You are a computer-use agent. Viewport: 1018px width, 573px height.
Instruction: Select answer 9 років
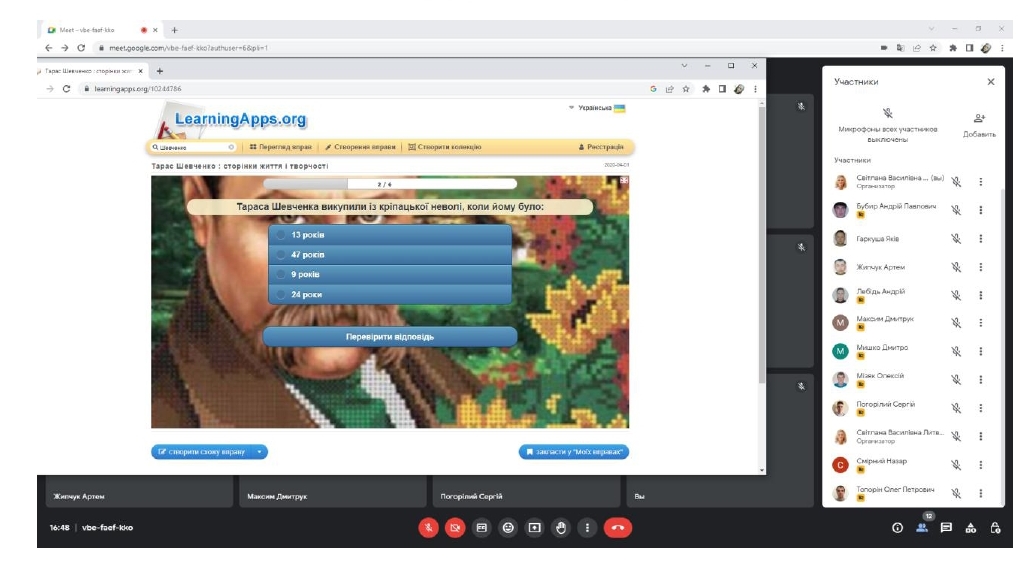pos(390,274)
